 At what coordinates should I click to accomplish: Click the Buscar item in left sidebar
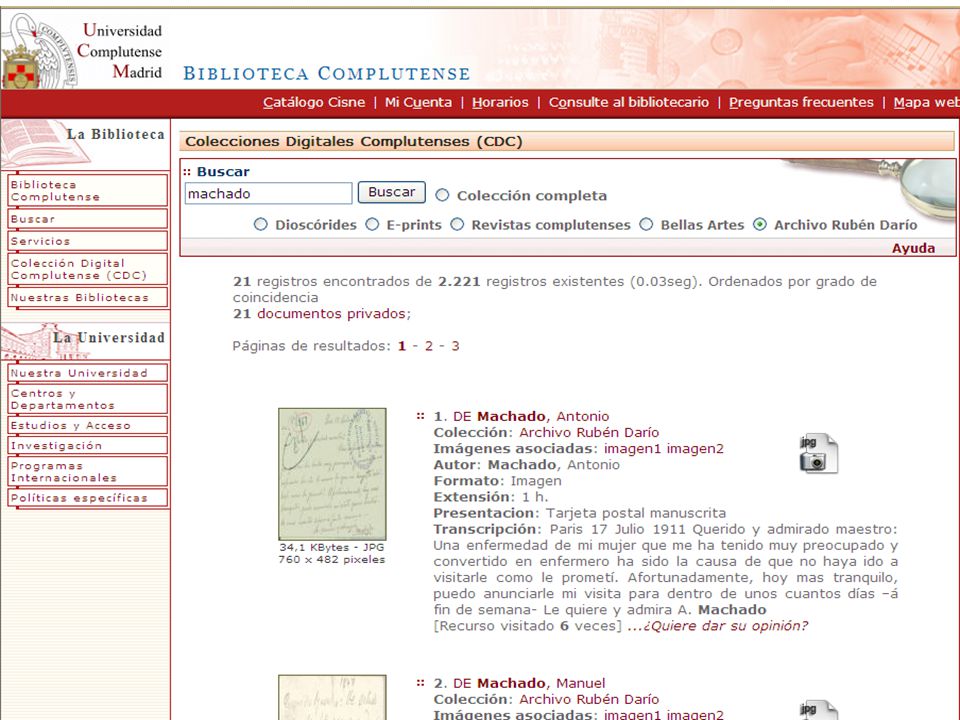click(88, 219)
